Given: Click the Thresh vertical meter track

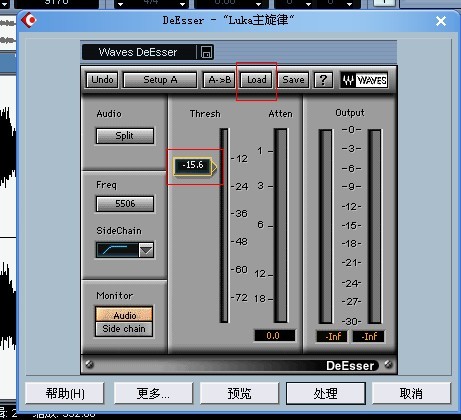Looking at the screenshot, I should (x=224, y=225).
